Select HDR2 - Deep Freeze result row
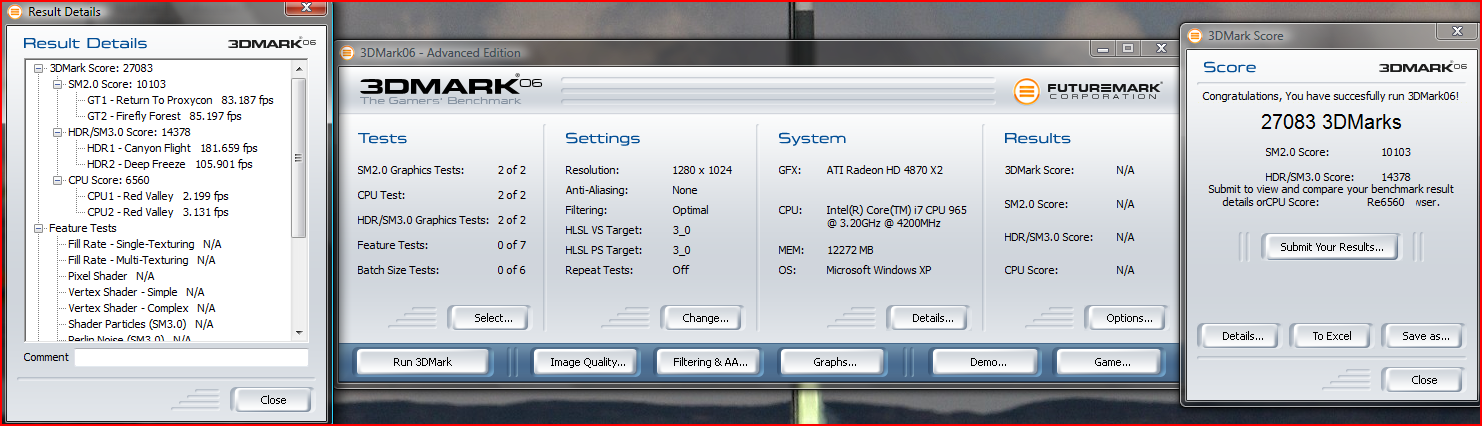This screenshot has width=1482, height=426. 170,164
